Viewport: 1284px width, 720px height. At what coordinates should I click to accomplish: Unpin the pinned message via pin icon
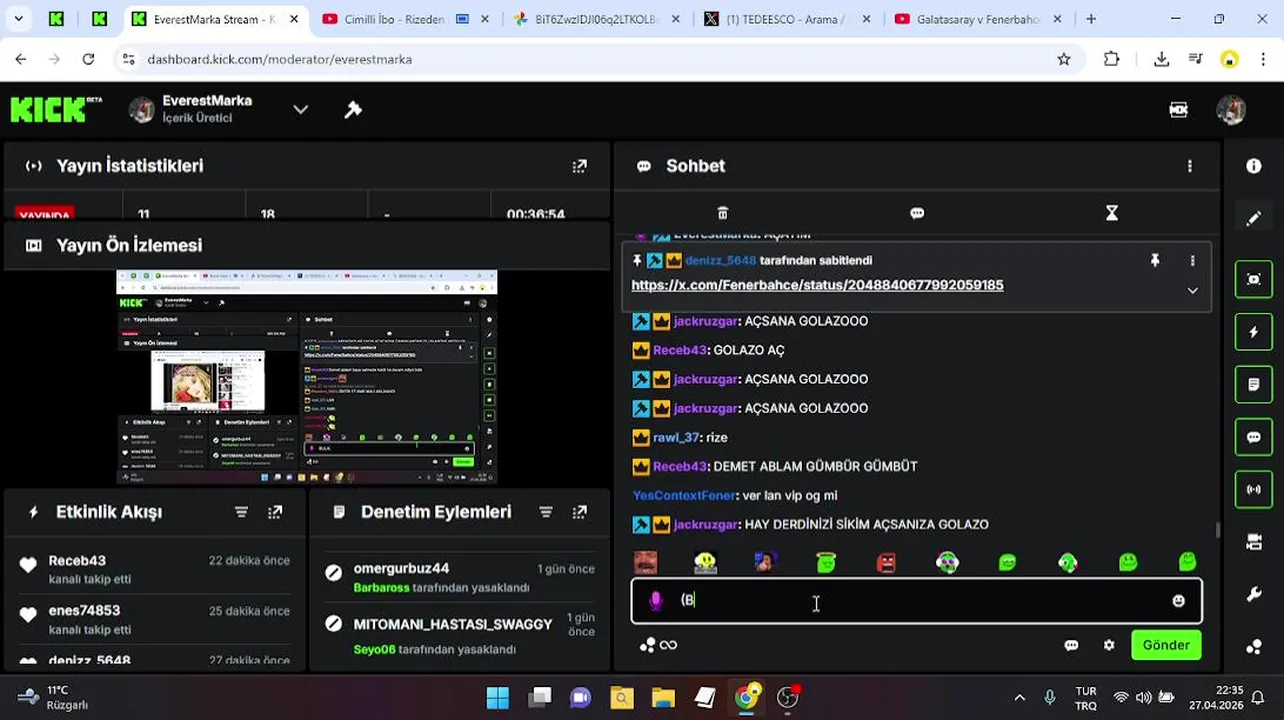pyautogui.click(x=1154, y=260)
